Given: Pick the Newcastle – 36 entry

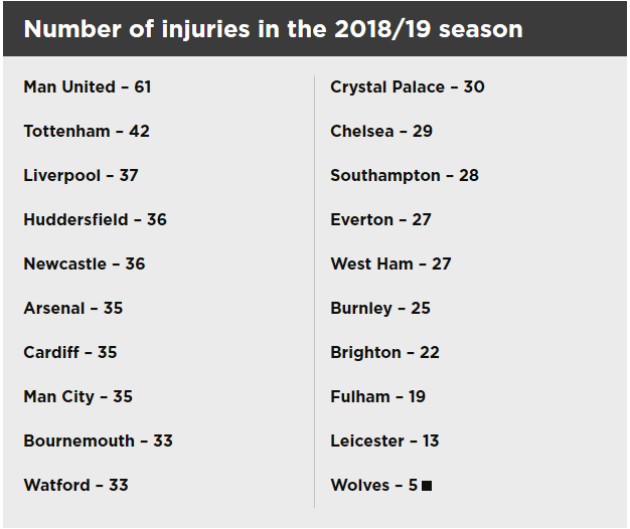Looking at the screenshot, I should click(88, 264).
